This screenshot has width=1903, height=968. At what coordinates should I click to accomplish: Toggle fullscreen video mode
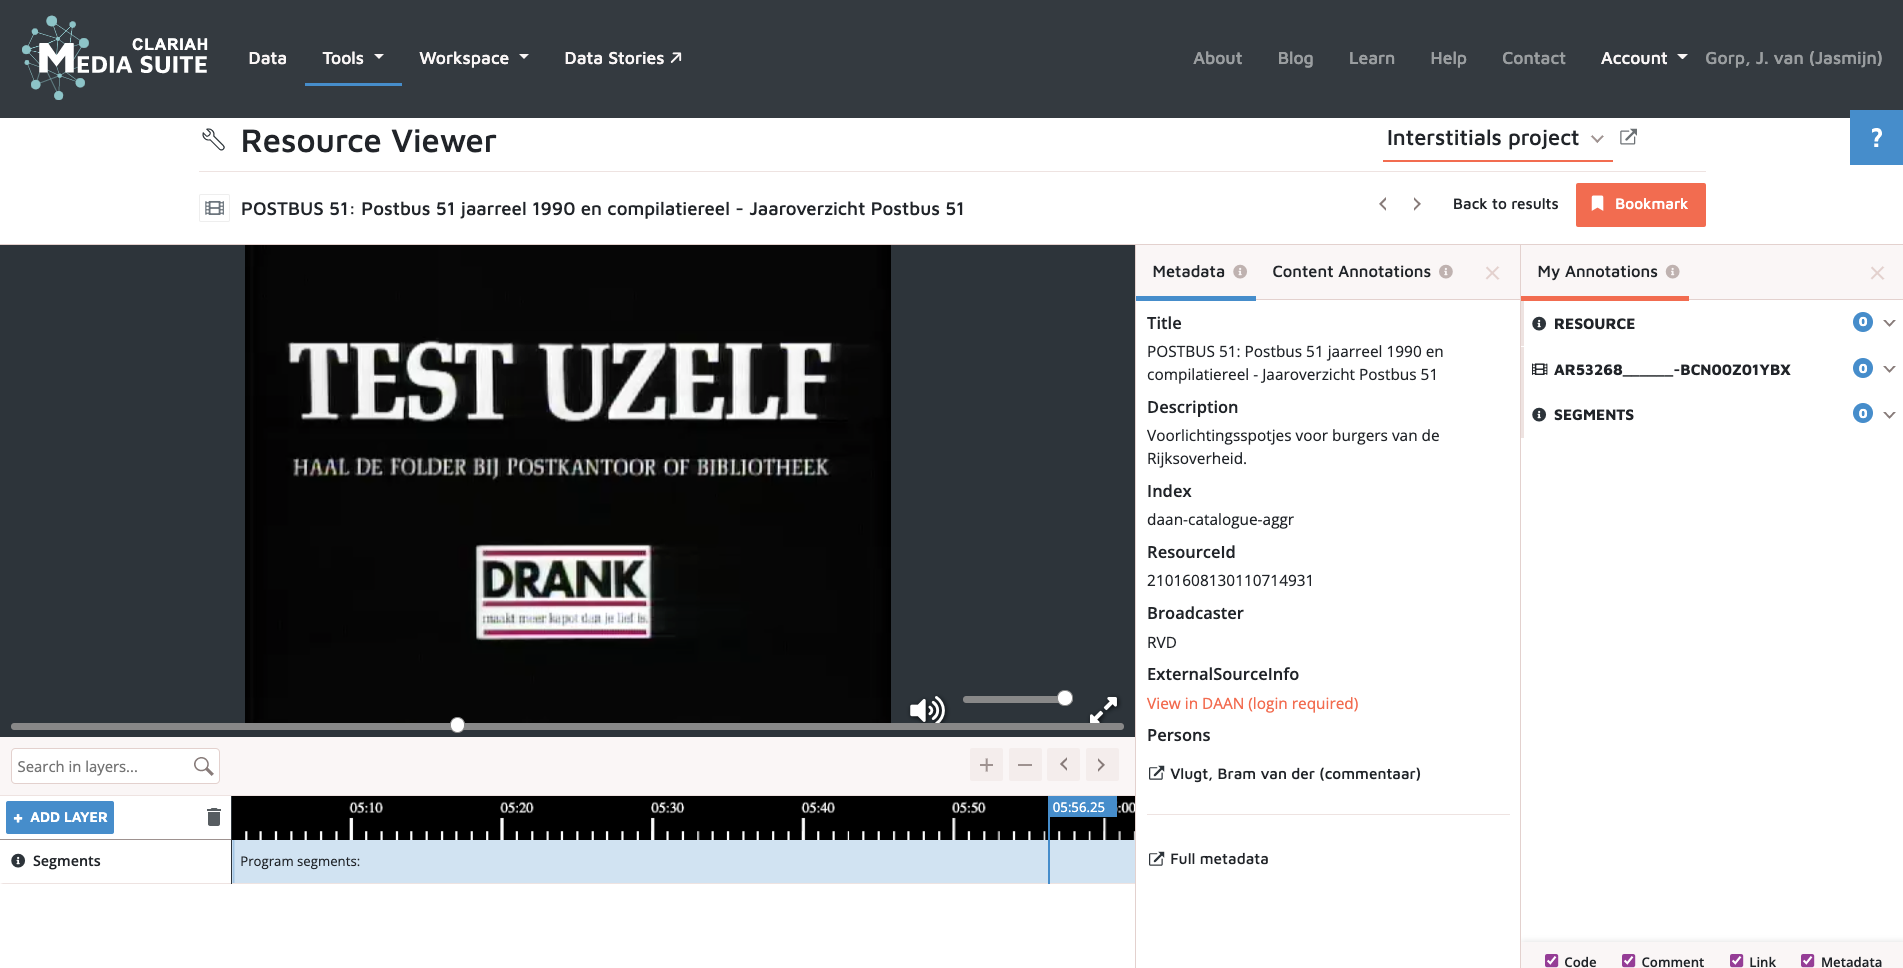click(1103, 710)
